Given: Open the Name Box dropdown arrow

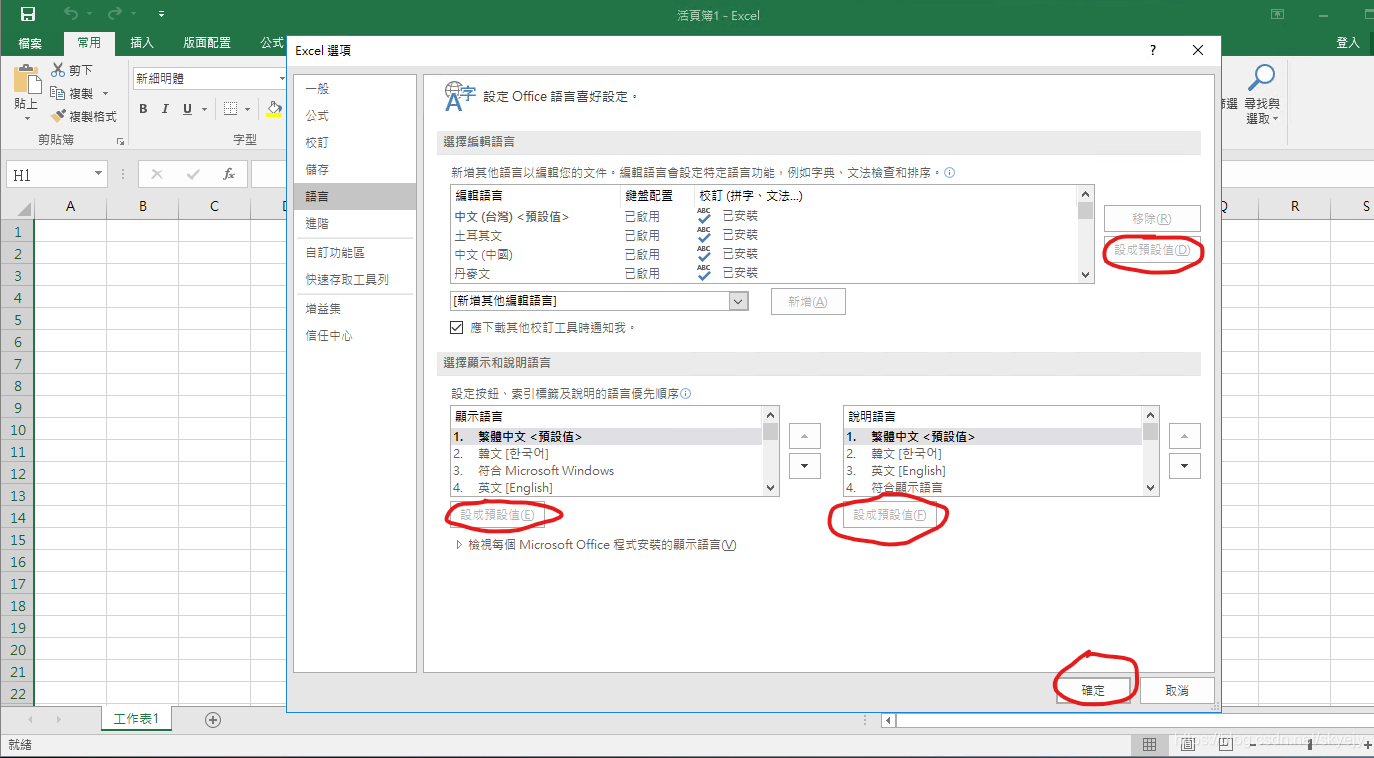Looking at the screenshot, I should (98, 174).
